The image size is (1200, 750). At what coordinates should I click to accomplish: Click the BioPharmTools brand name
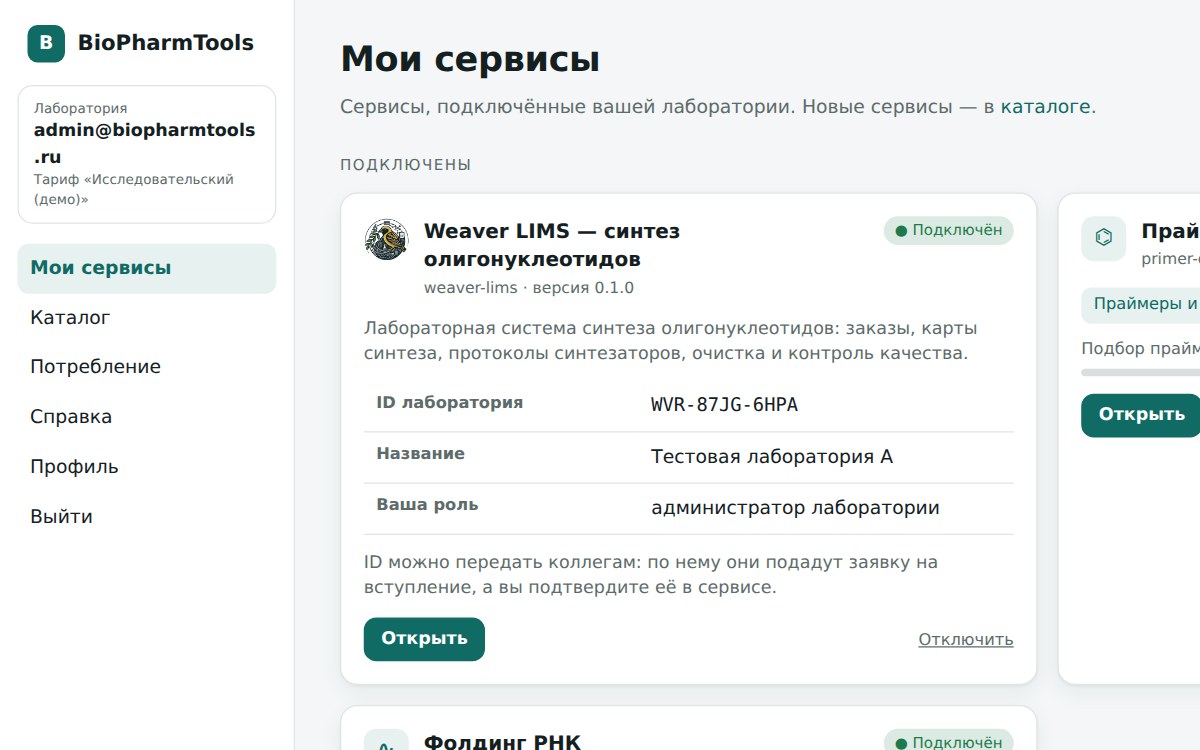[166, 43]
